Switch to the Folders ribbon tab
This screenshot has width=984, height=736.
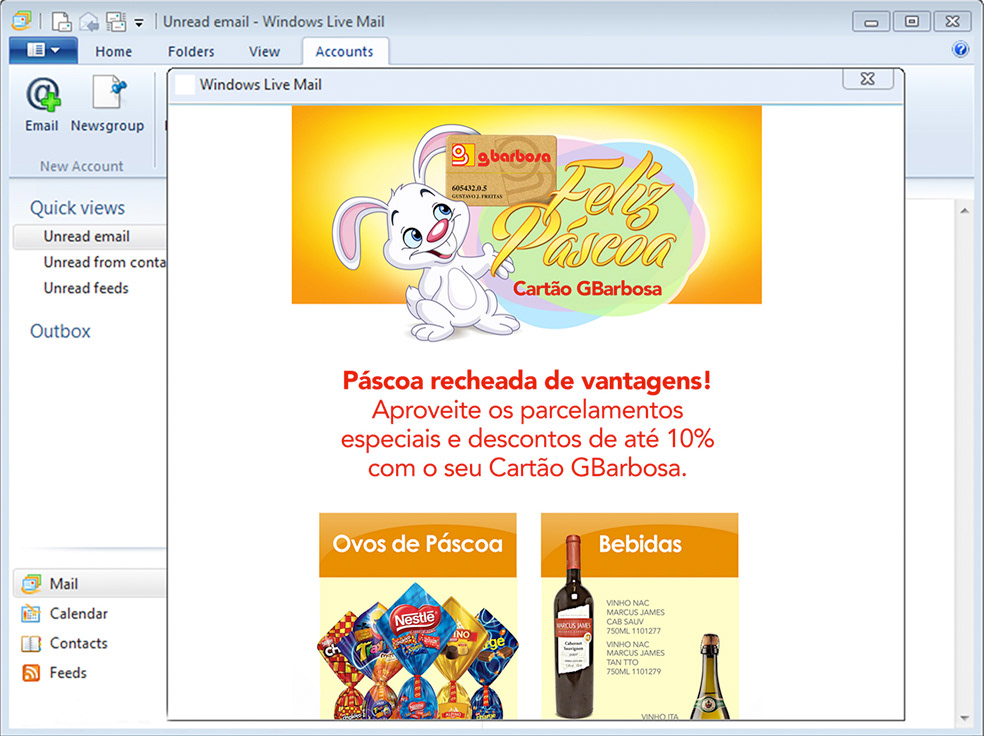pos(191,51)
